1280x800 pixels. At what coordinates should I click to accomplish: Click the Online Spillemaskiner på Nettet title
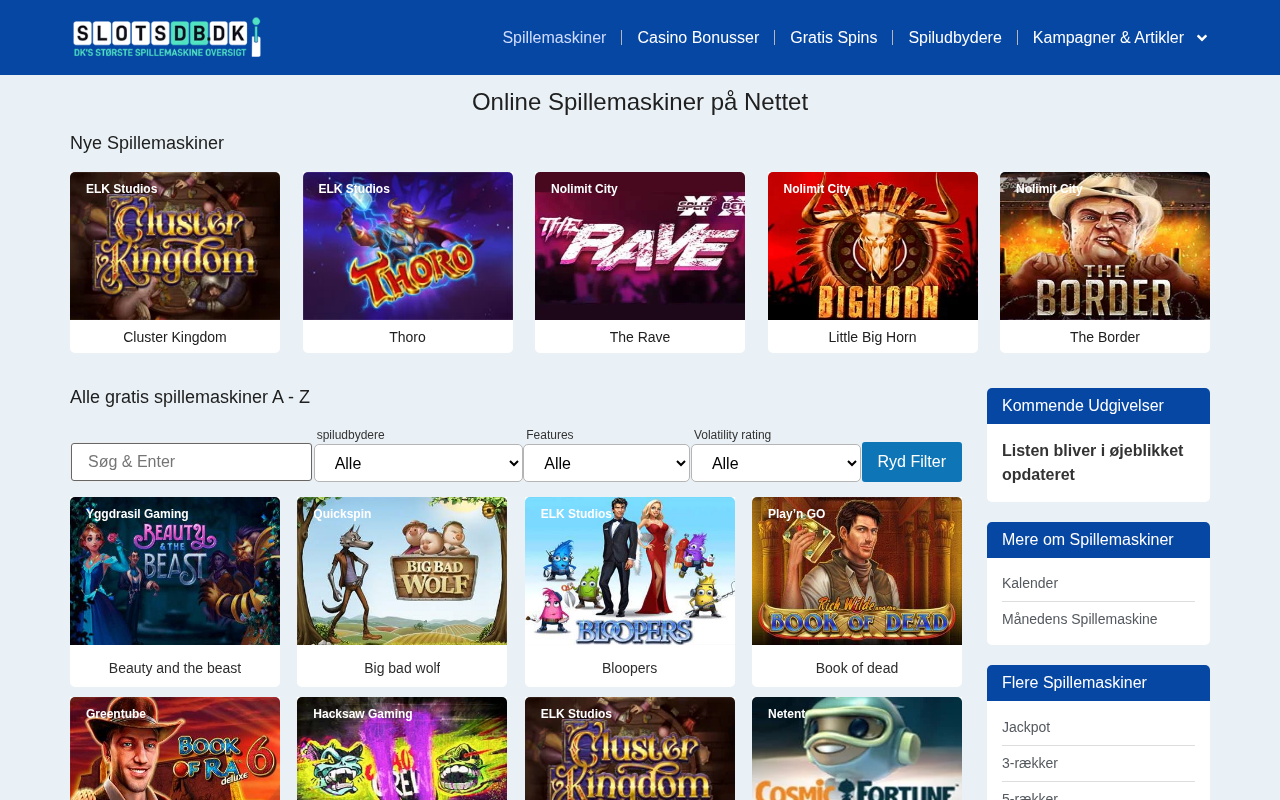coord(640,102)
